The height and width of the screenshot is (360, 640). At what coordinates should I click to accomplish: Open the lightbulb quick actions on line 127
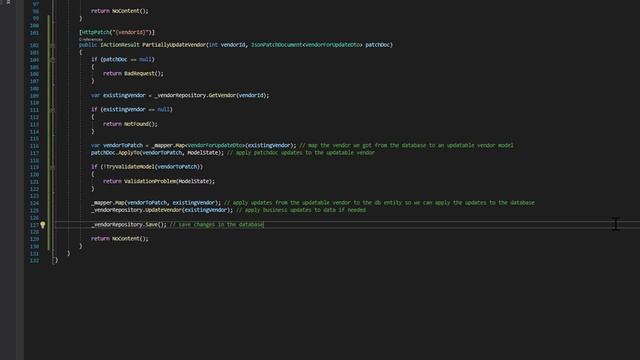(x=43, y=225)
